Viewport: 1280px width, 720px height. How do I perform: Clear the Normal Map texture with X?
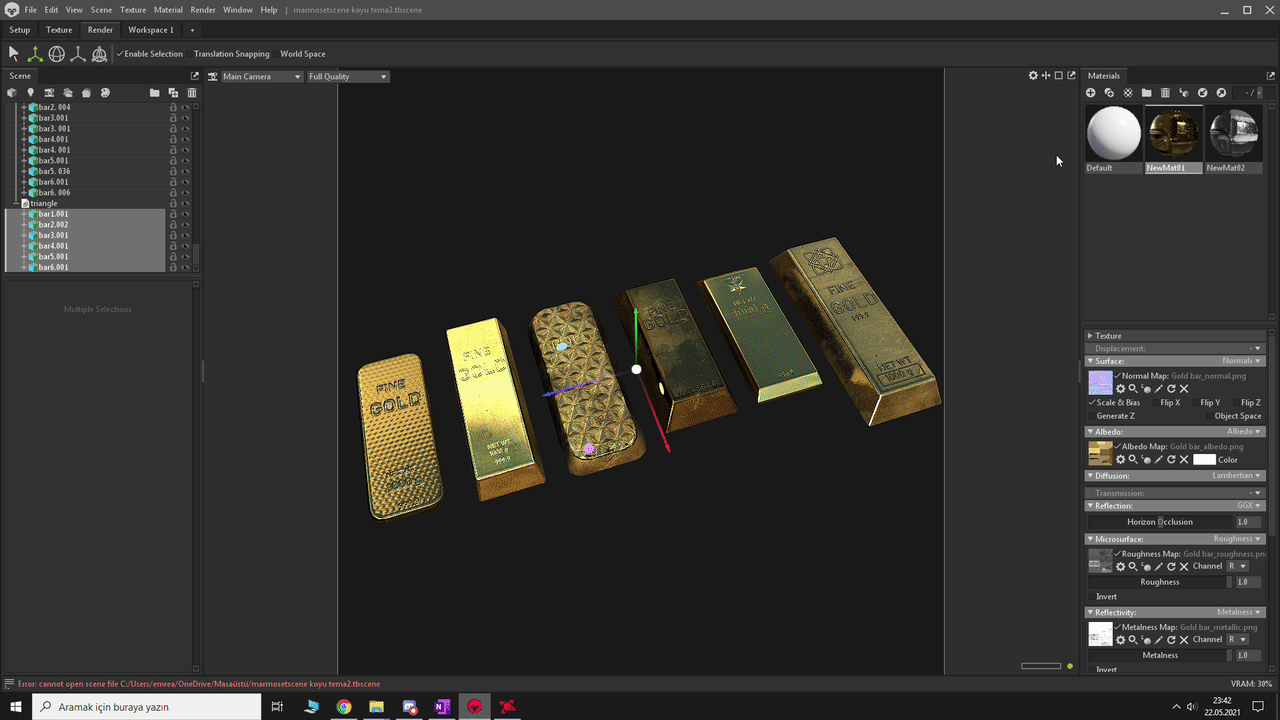pyautogui.click(x=1184, y=389)
